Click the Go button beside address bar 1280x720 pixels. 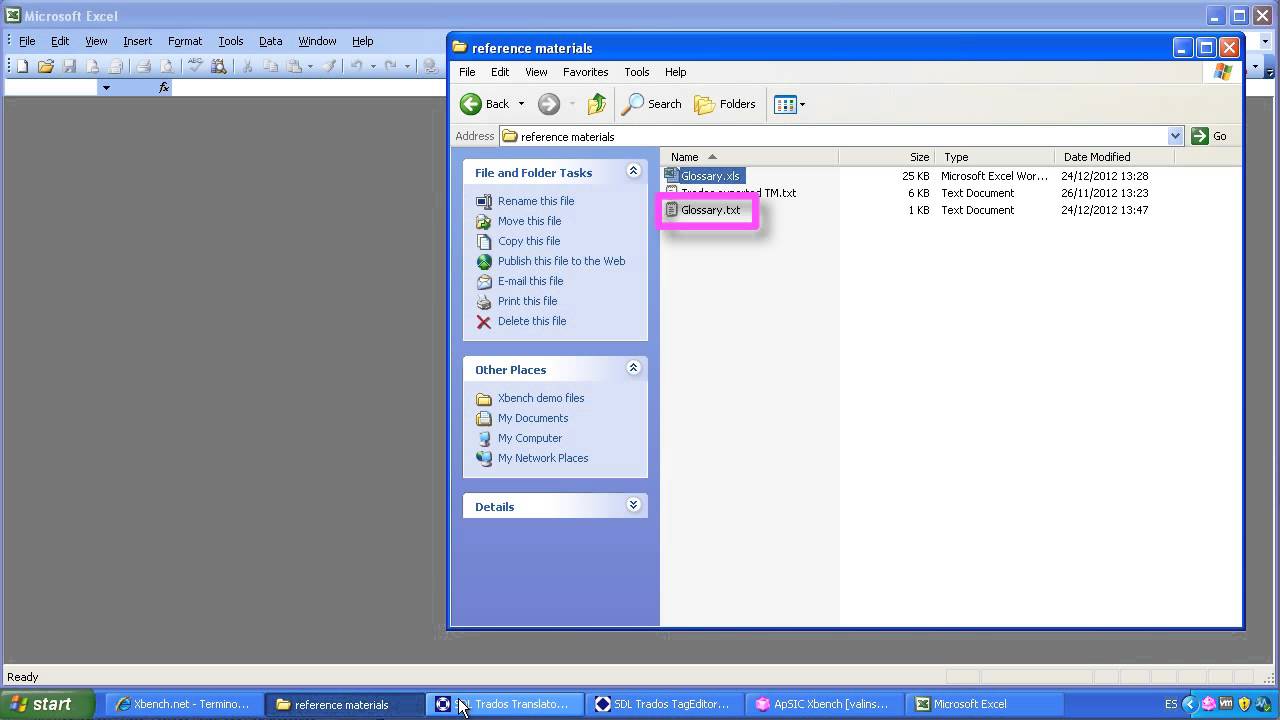[x=1209, y=136]
